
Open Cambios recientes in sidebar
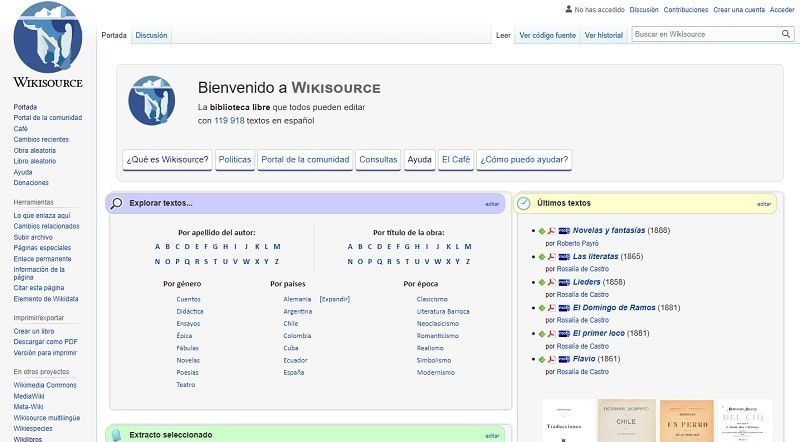(41, 139)
